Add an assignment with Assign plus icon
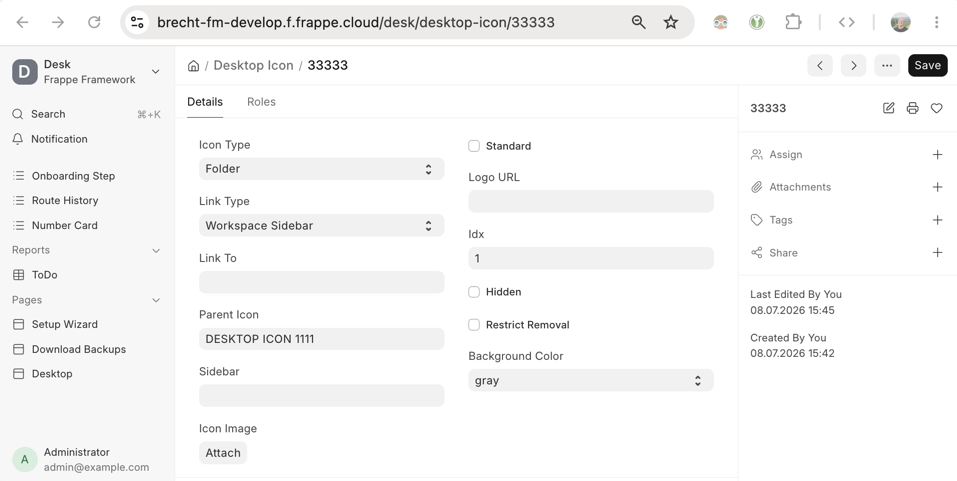The height and width of the screenshot is (481, 957). click(937, 154)
